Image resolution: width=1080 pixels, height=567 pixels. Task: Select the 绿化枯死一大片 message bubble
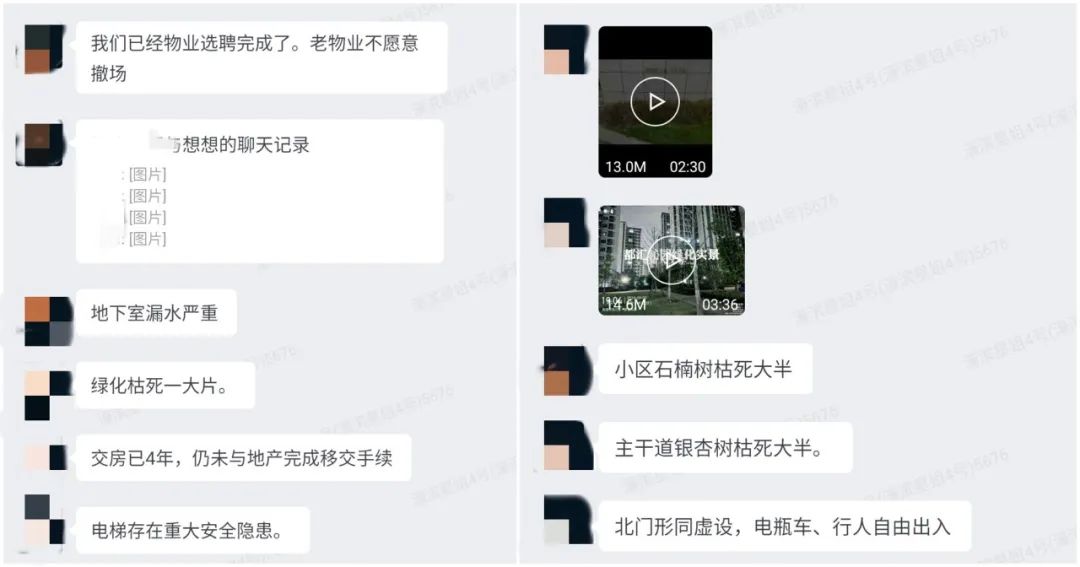(165, 385)
